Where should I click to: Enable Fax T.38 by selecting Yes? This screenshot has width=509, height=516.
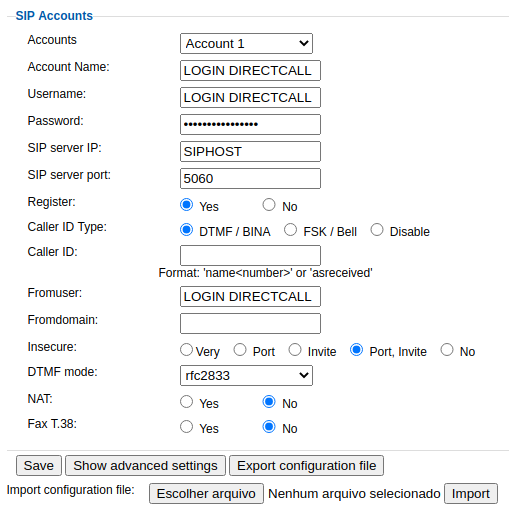[186, 427]
